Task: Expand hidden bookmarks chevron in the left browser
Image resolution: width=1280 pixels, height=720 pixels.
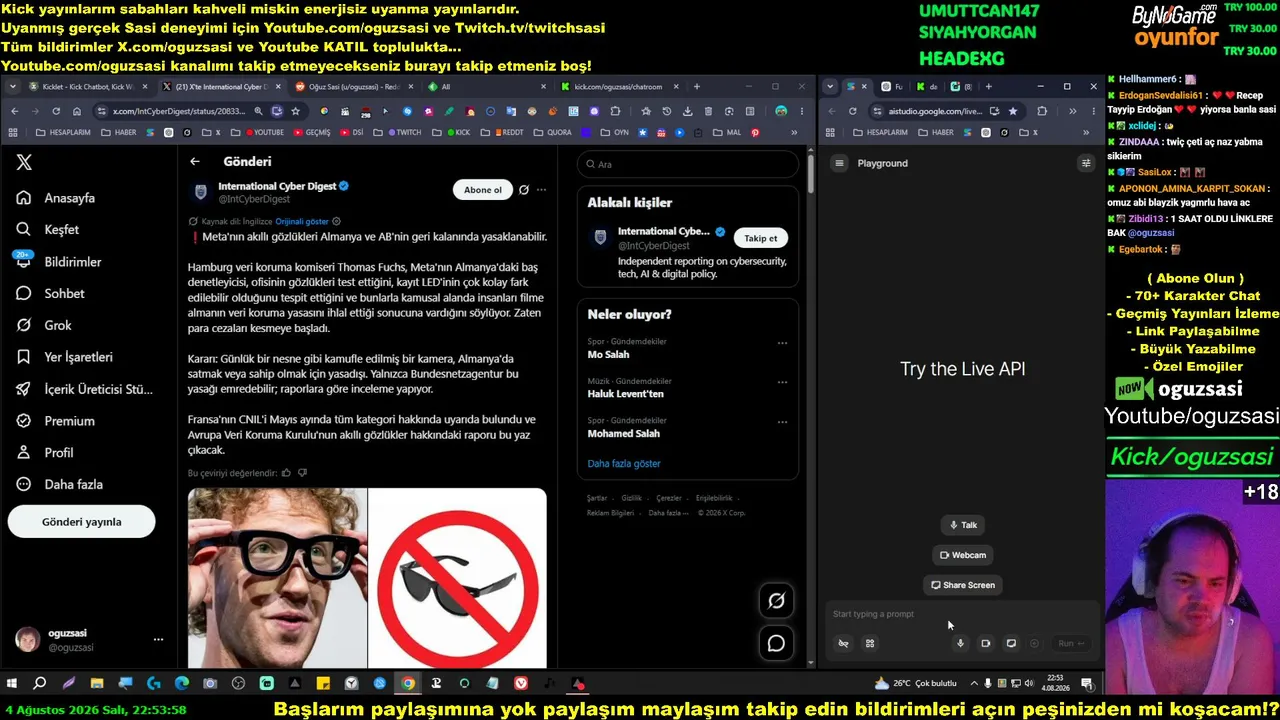Action: click(x=795, y=132)
